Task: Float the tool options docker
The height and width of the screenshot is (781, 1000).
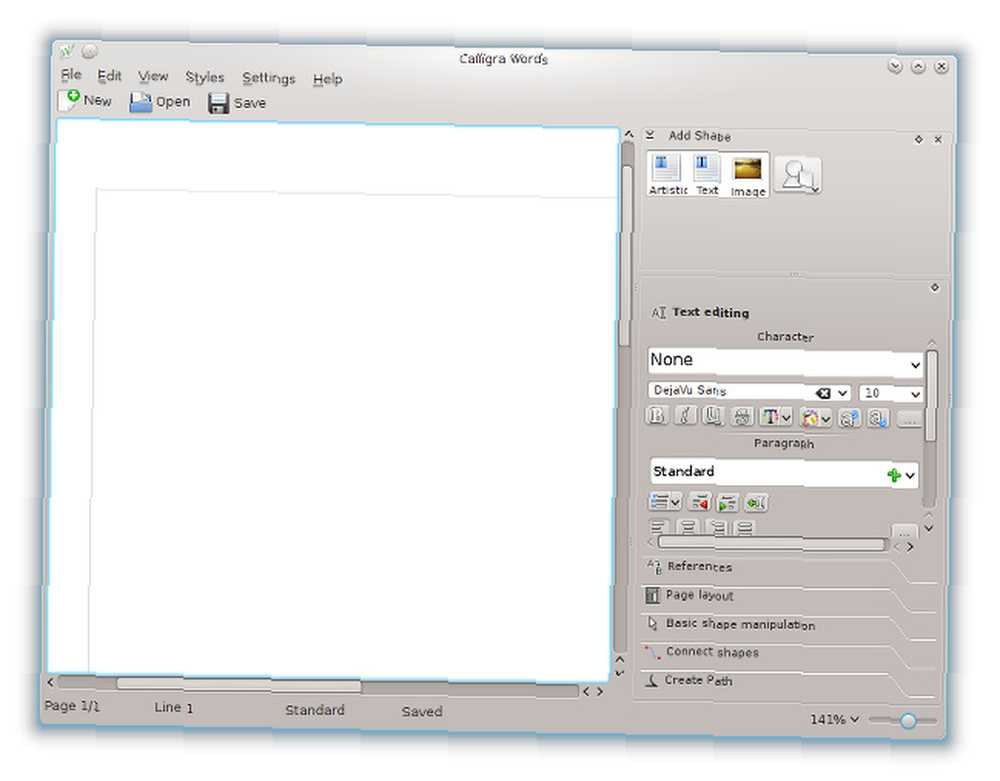Action: 934,288
